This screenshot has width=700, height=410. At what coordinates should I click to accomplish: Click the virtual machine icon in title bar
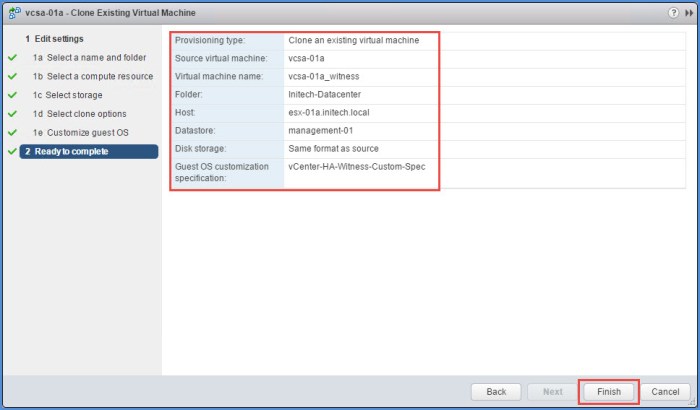pos(14,13)
